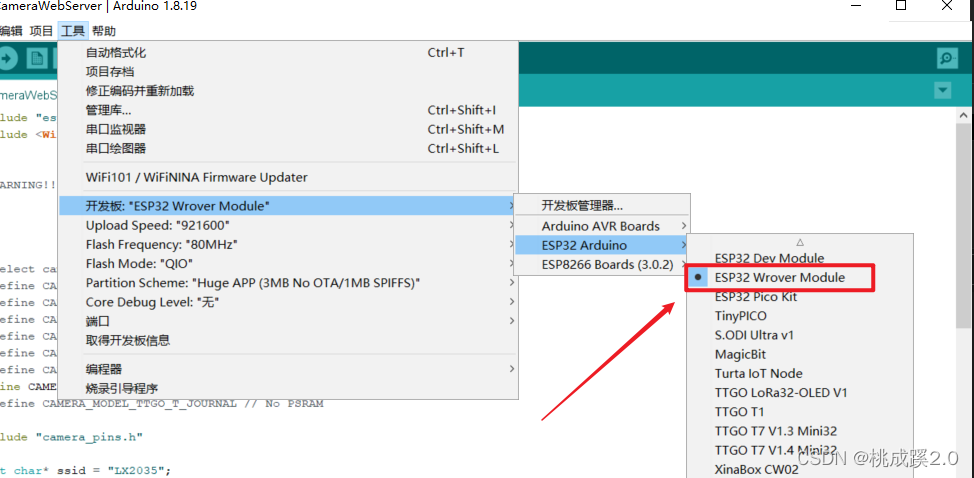Expand Partition Scheme Huge APP submenu
974x478 pixels.
(x=288, y=283)
